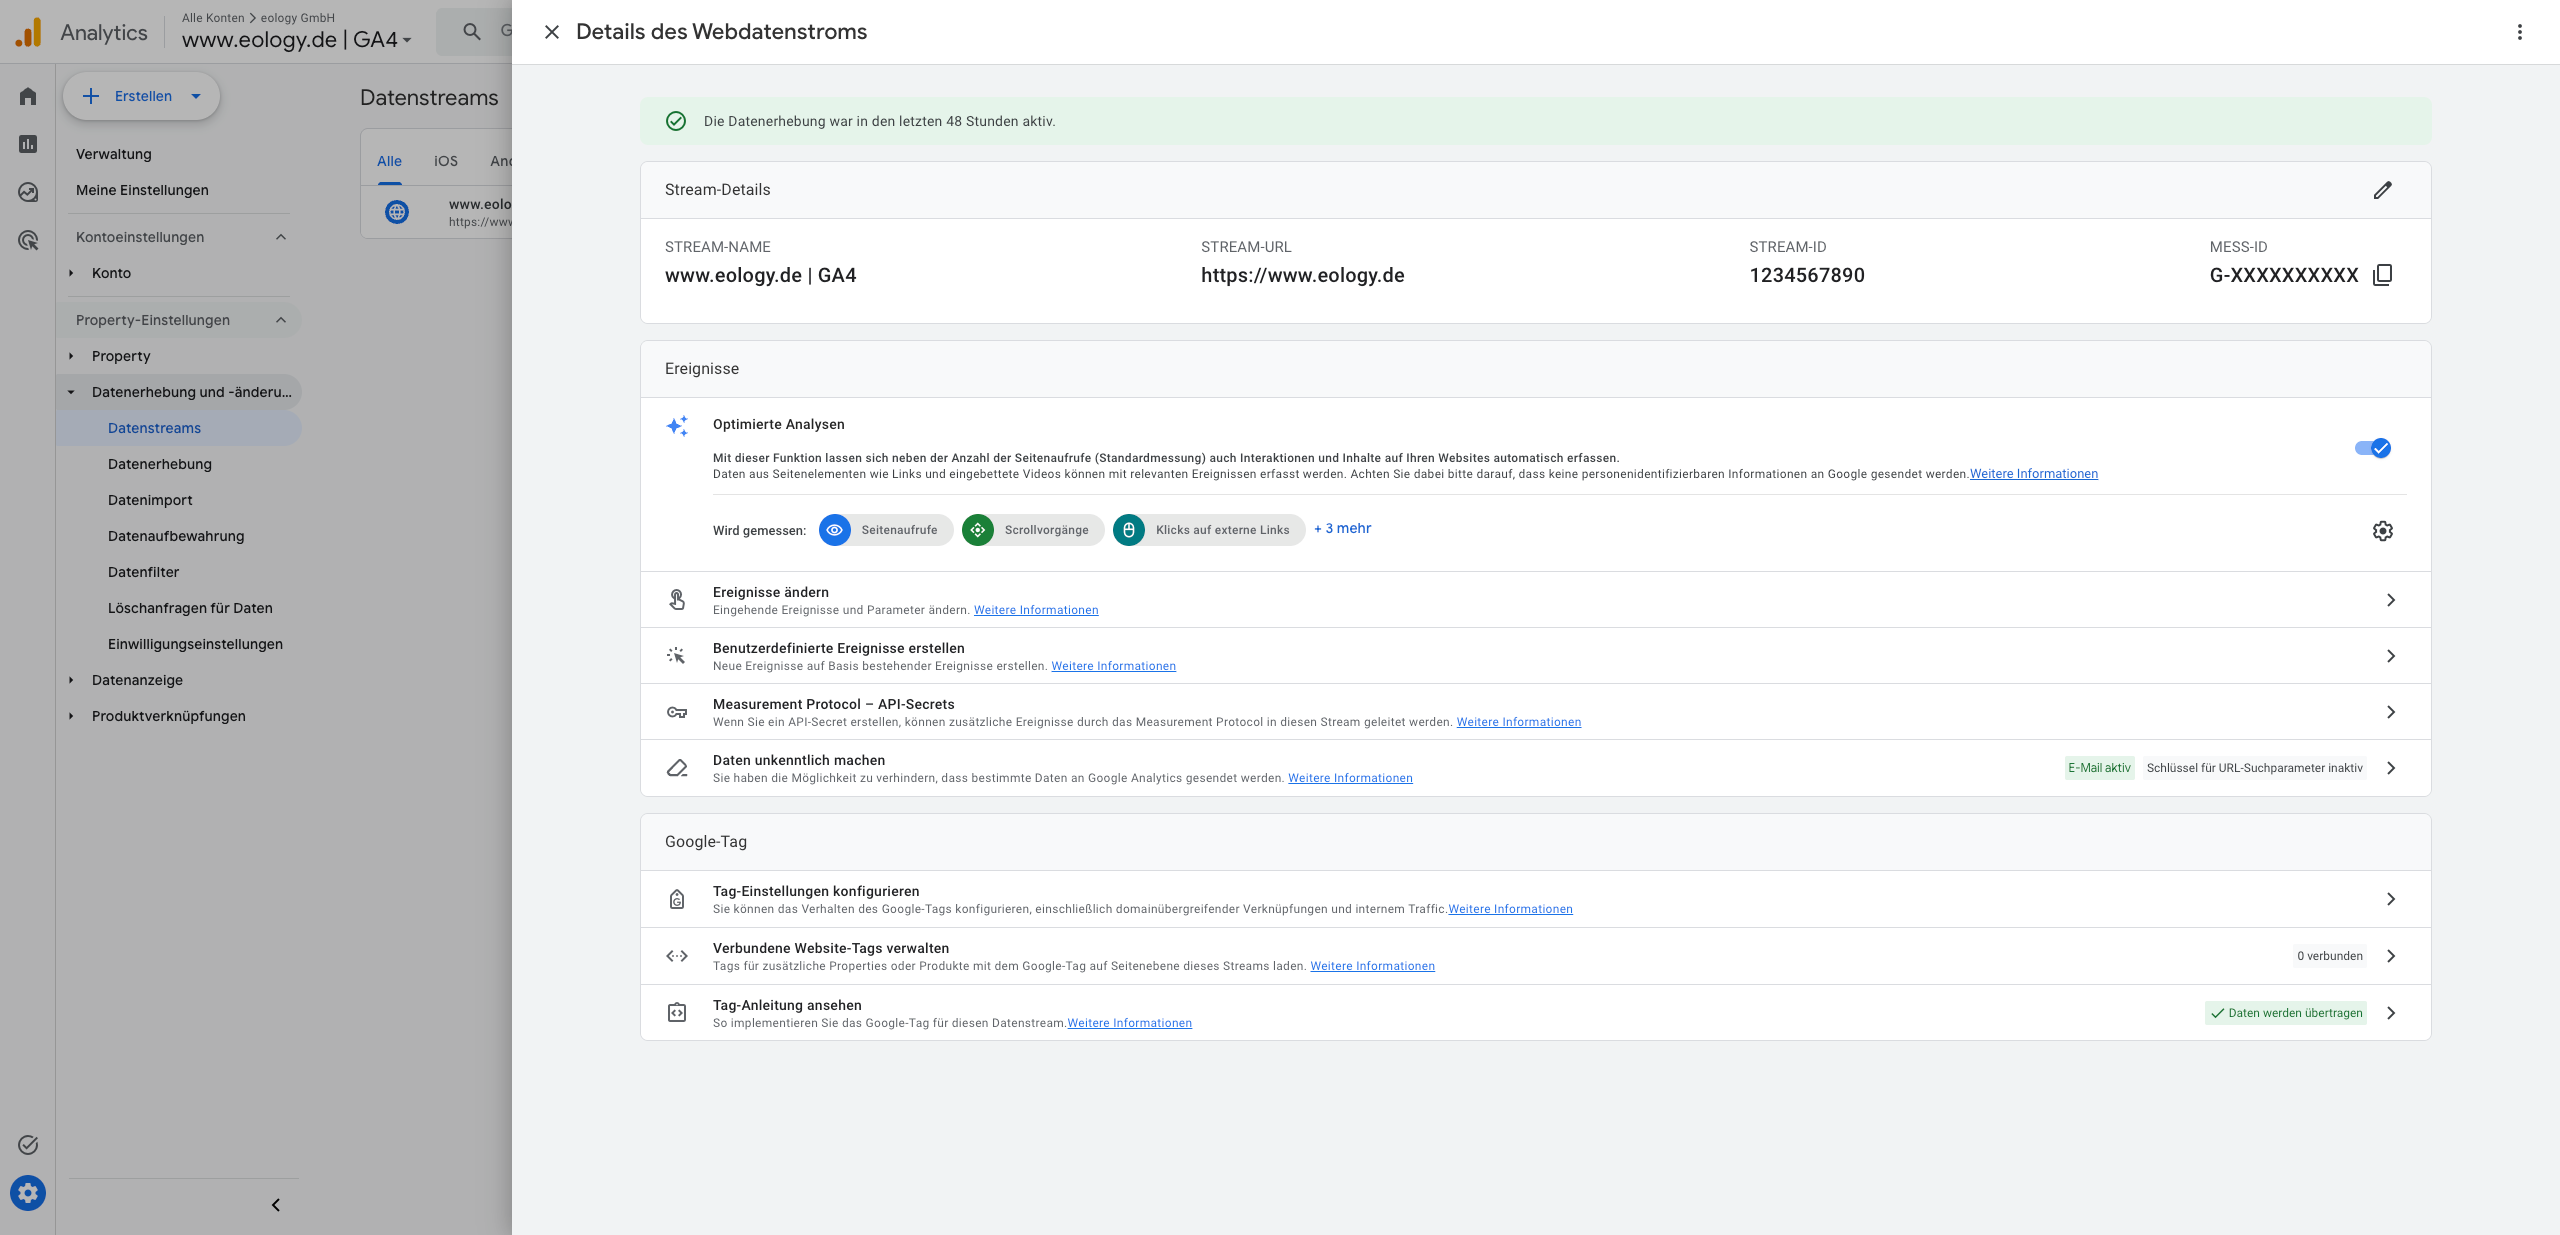This screenshot has height=1235, width=2560.
Task: Close the Webdatenstrom details panel
Action: coord(552,32)
